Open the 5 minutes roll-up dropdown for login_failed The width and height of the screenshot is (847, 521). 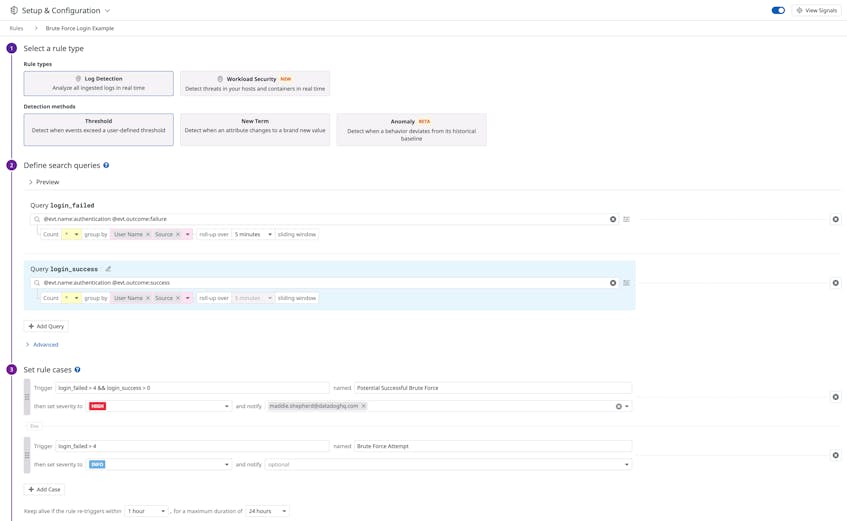253,234
